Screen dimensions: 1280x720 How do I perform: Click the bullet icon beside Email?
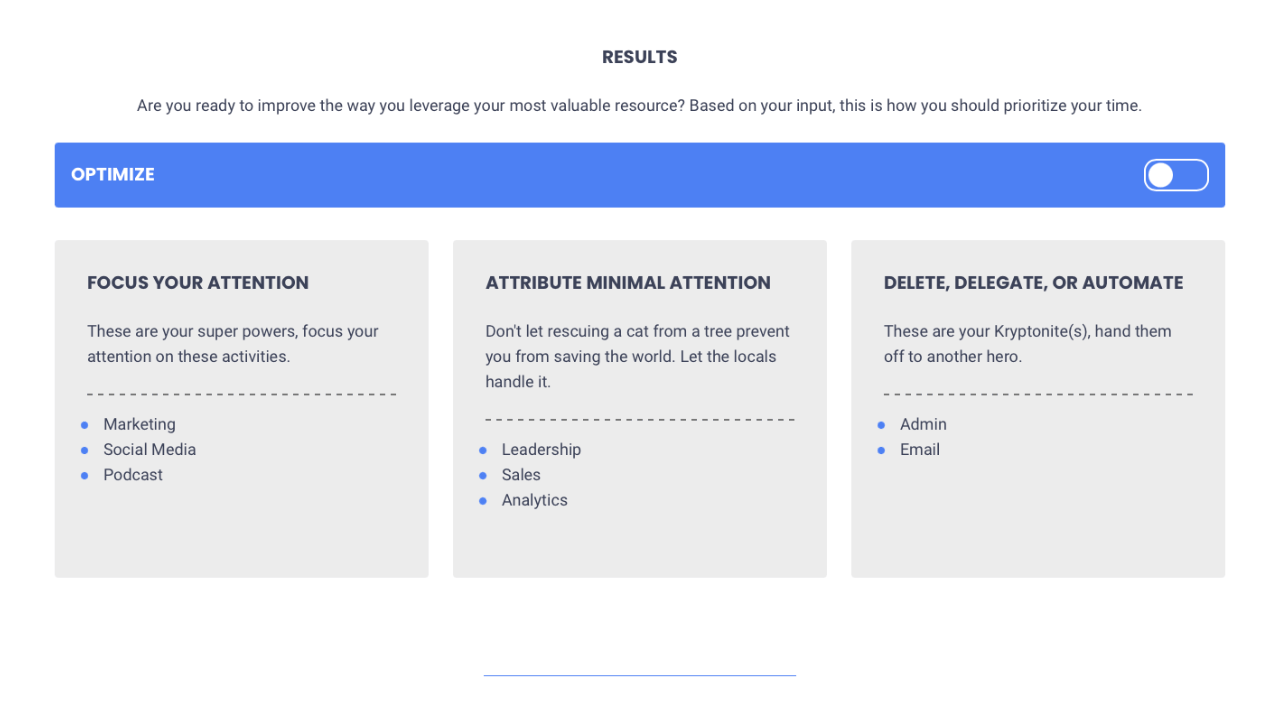(881, 450)
